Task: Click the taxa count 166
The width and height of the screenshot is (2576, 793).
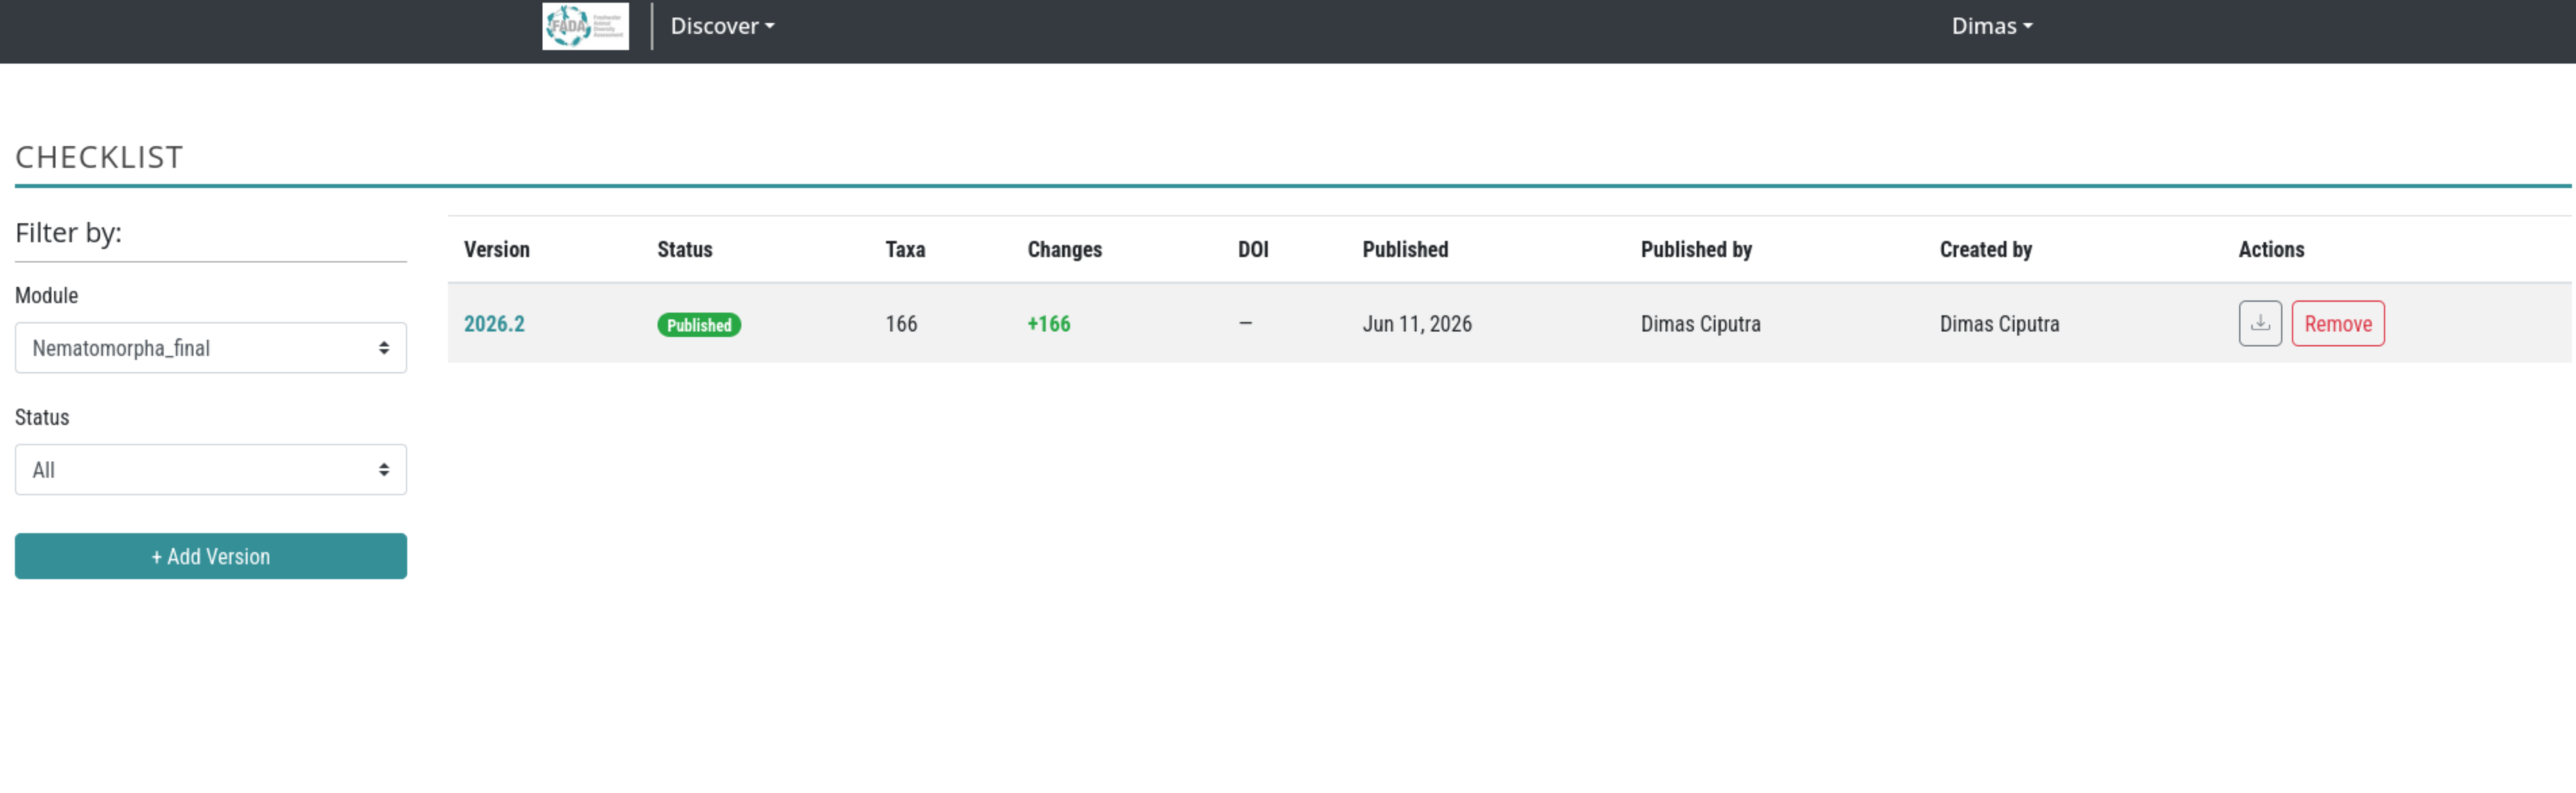Action: pyautogui.click(x=901, y=324)
